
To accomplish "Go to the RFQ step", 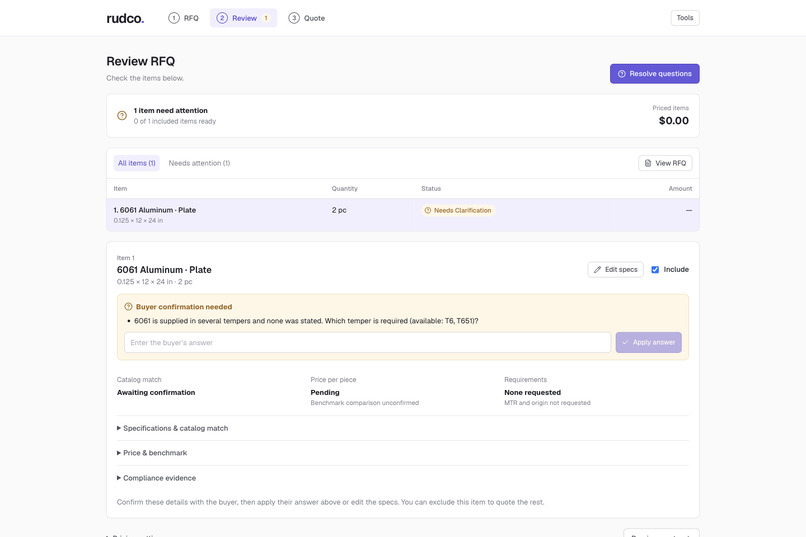I will (183, 18).
